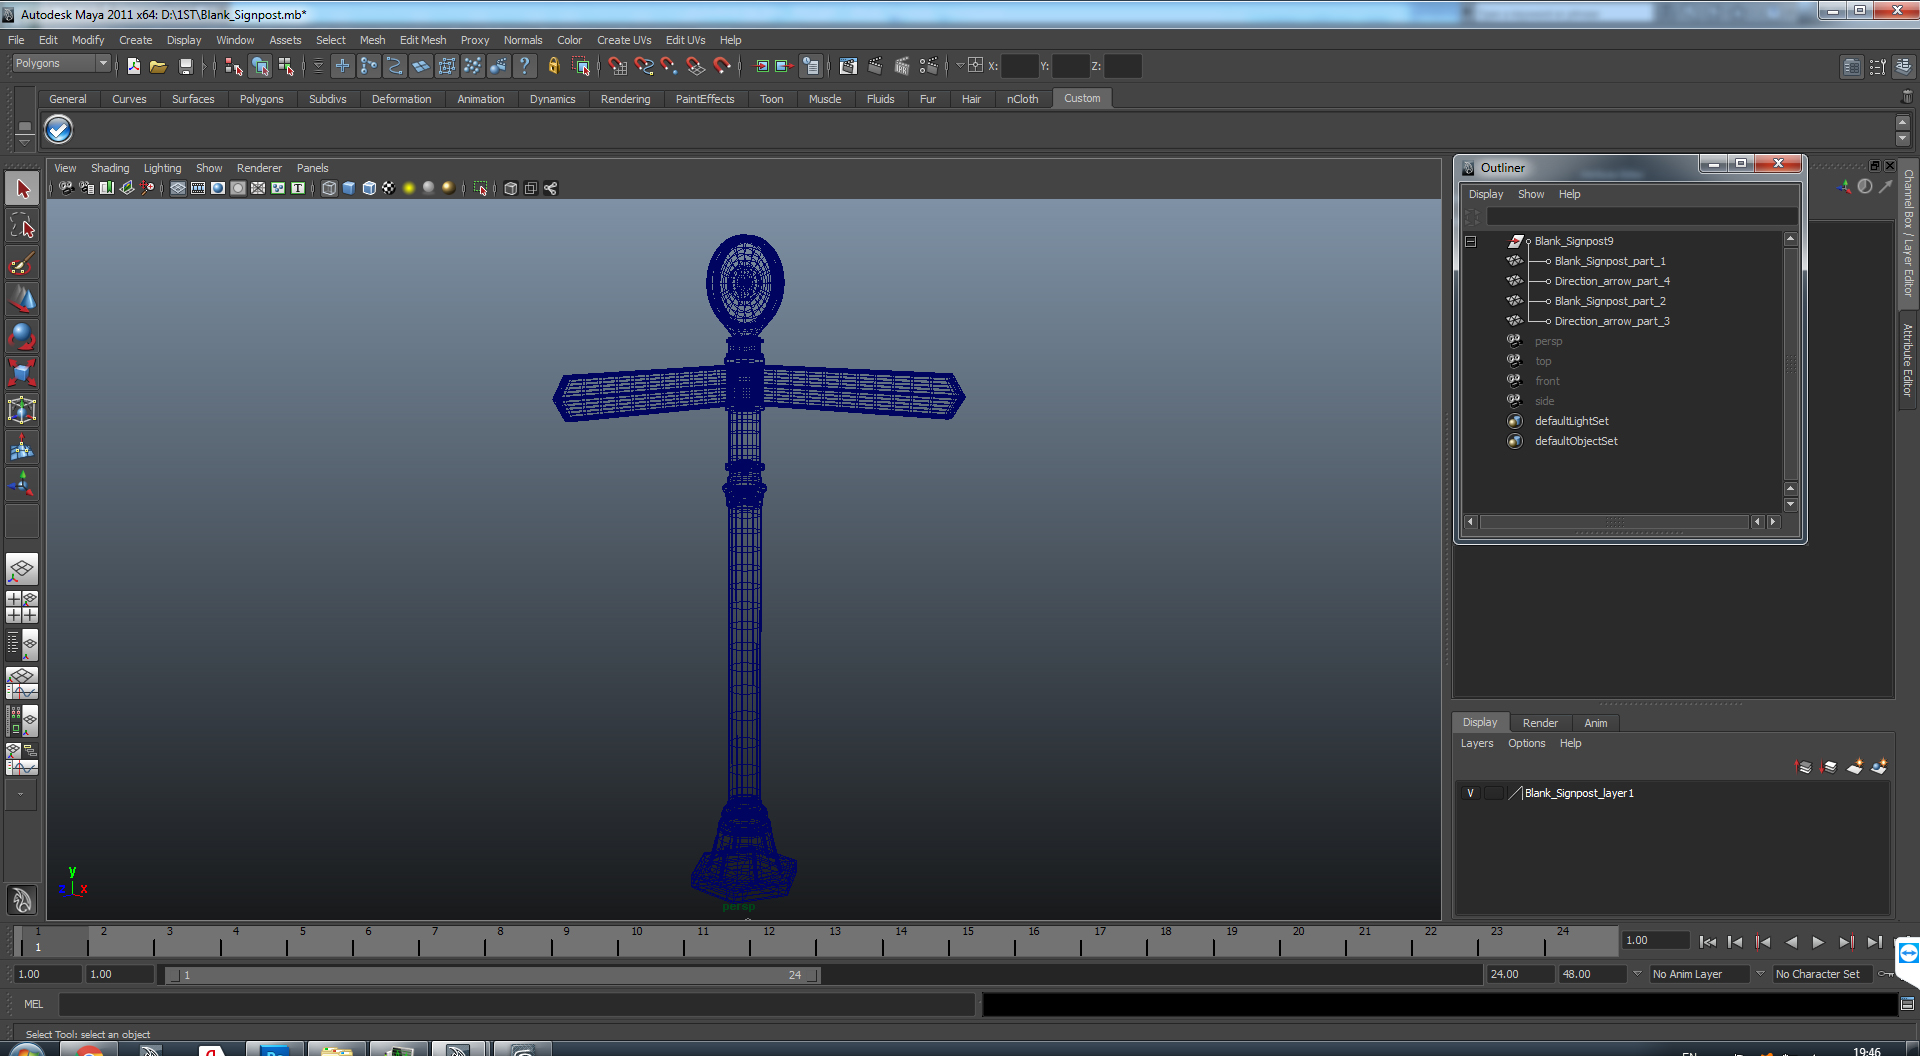Select the Universal Manipulator tool

22,410
